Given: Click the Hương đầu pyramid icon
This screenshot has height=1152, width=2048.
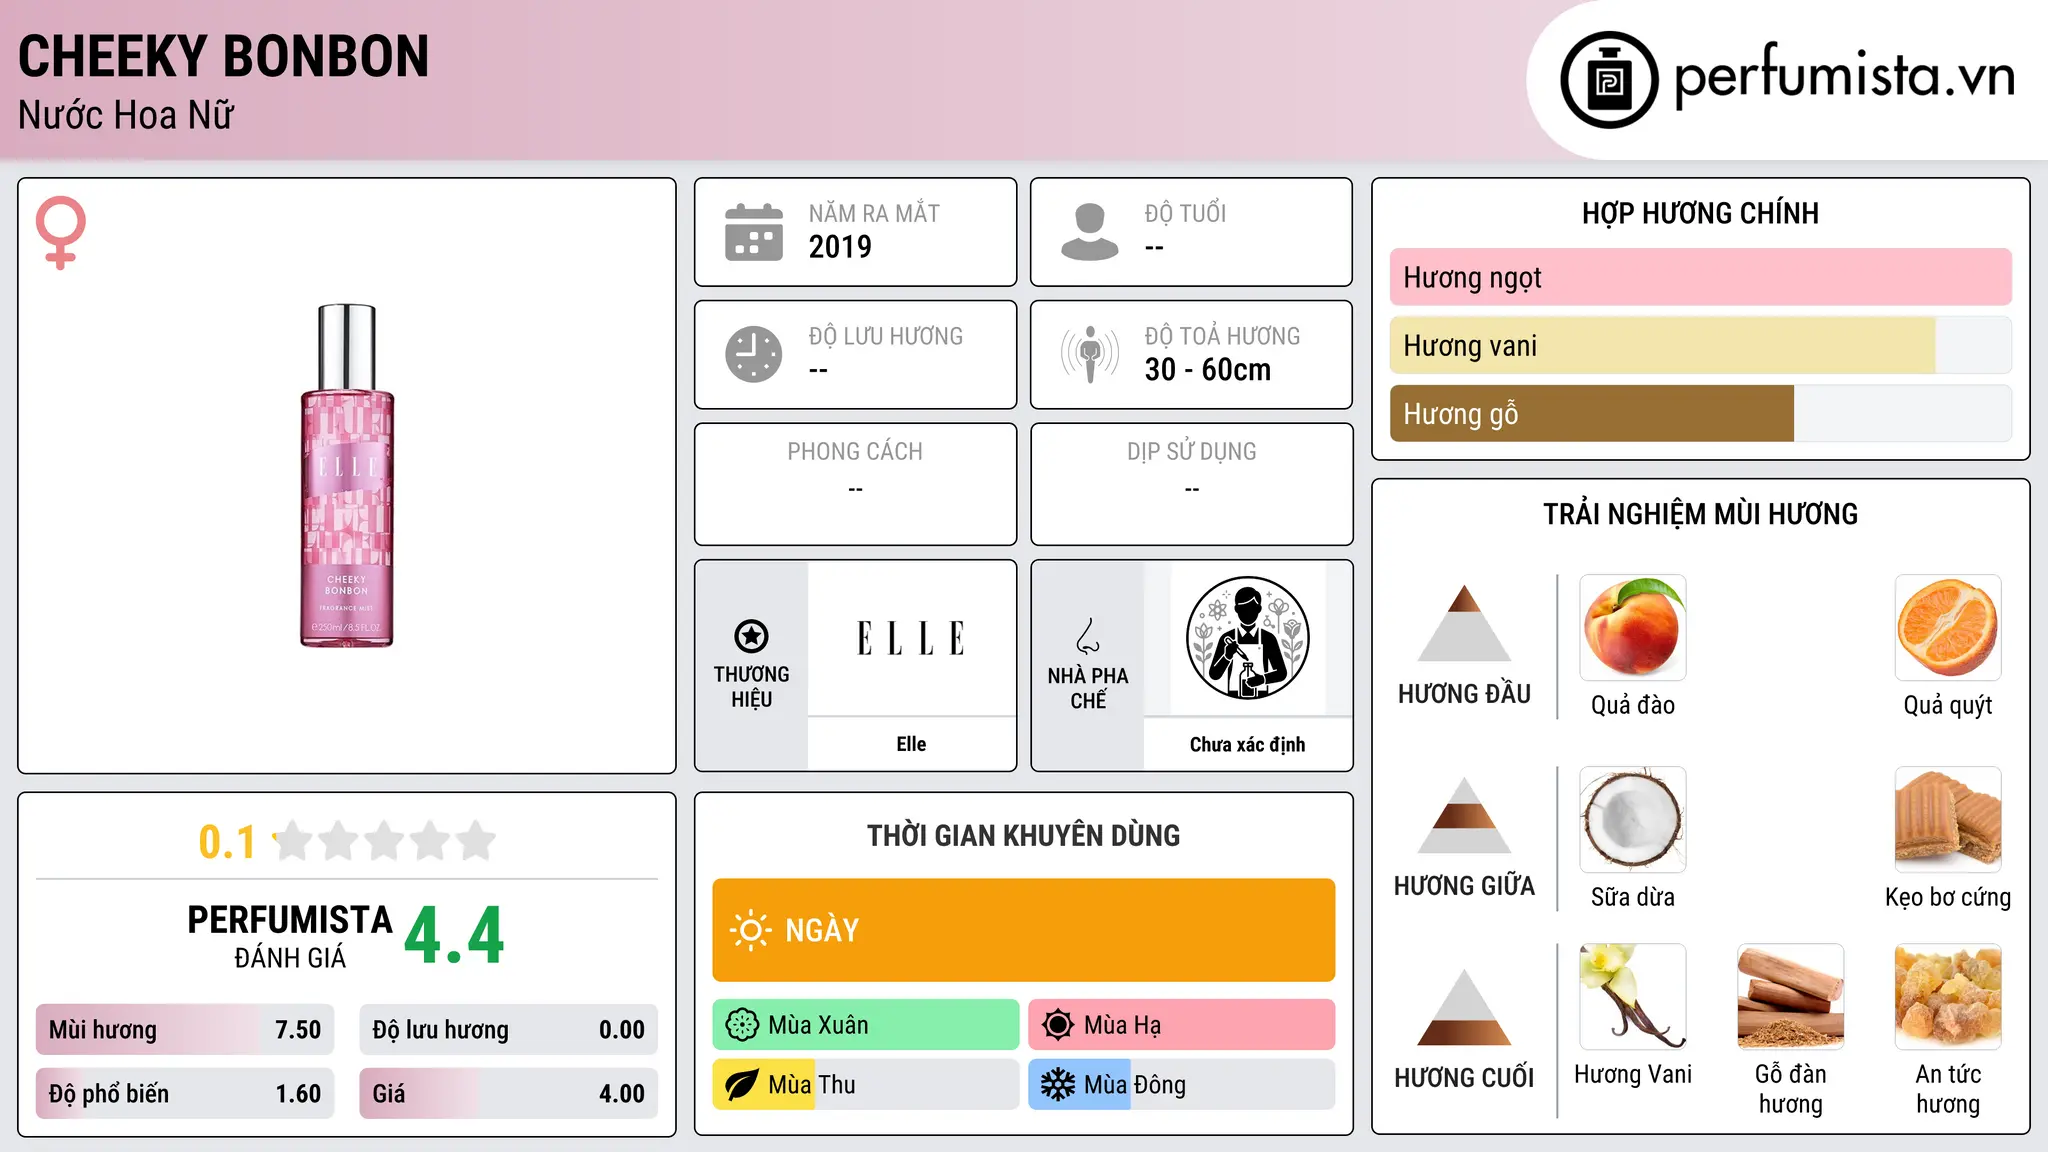Looking at the screenshot, I should (1464, 623).
